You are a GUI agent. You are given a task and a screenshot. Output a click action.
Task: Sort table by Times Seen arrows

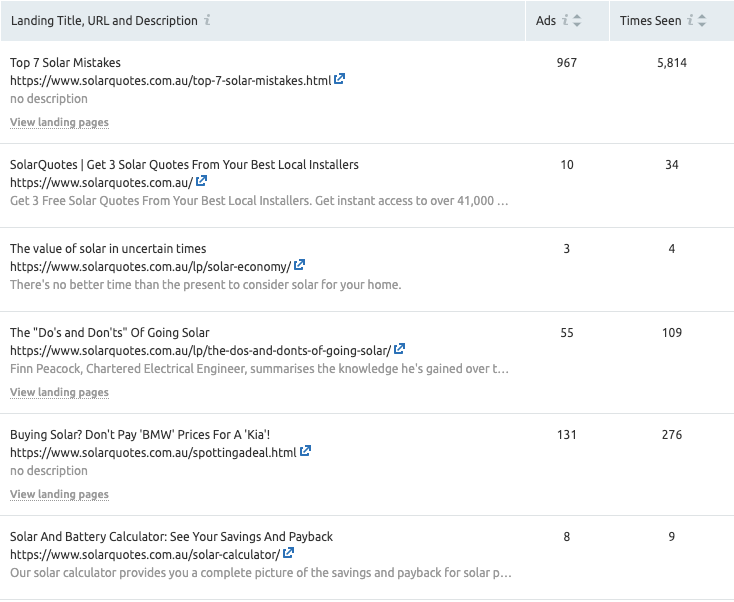tap(702, 21)
